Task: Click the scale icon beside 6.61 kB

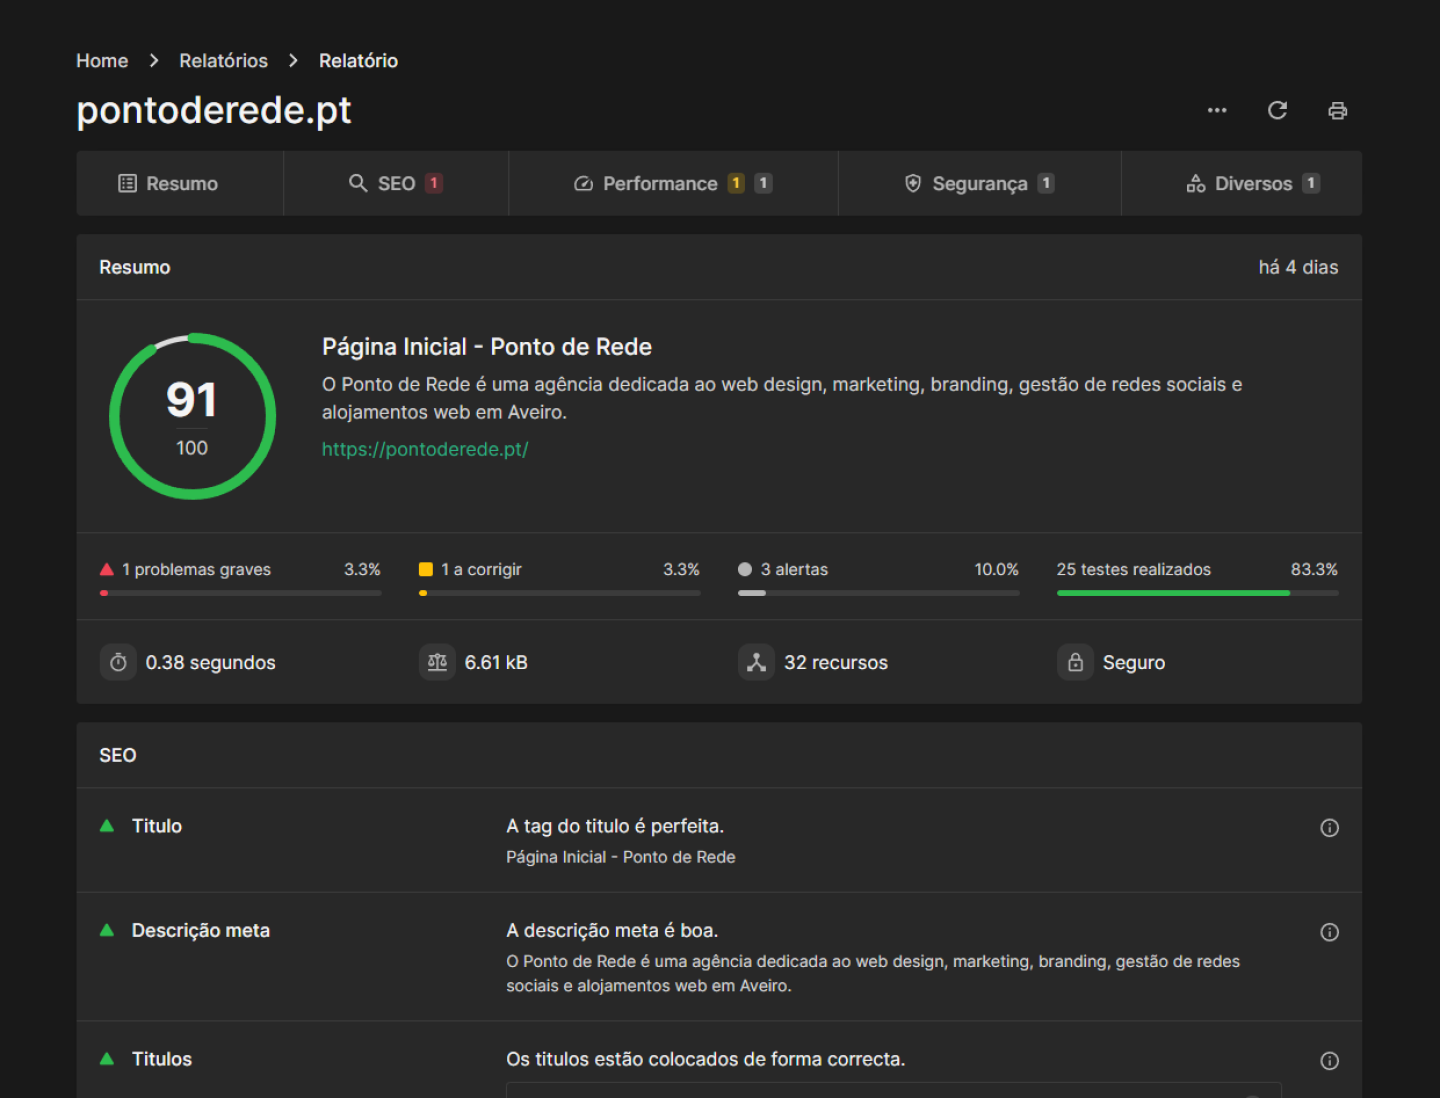Action: coord(437,662)
